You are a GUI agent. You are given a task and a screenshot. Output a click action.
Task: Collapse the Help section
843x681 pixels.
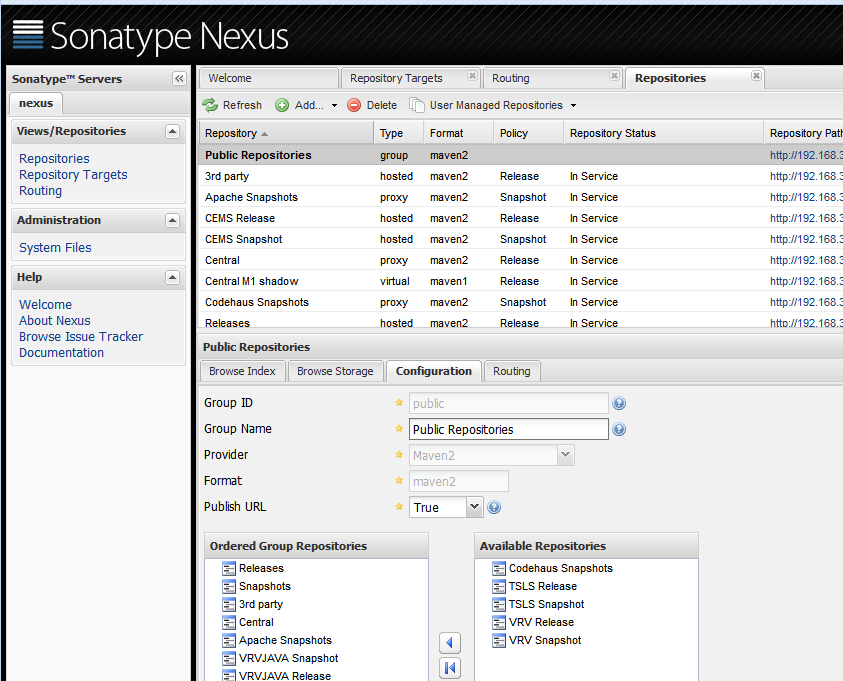(172, 277)
